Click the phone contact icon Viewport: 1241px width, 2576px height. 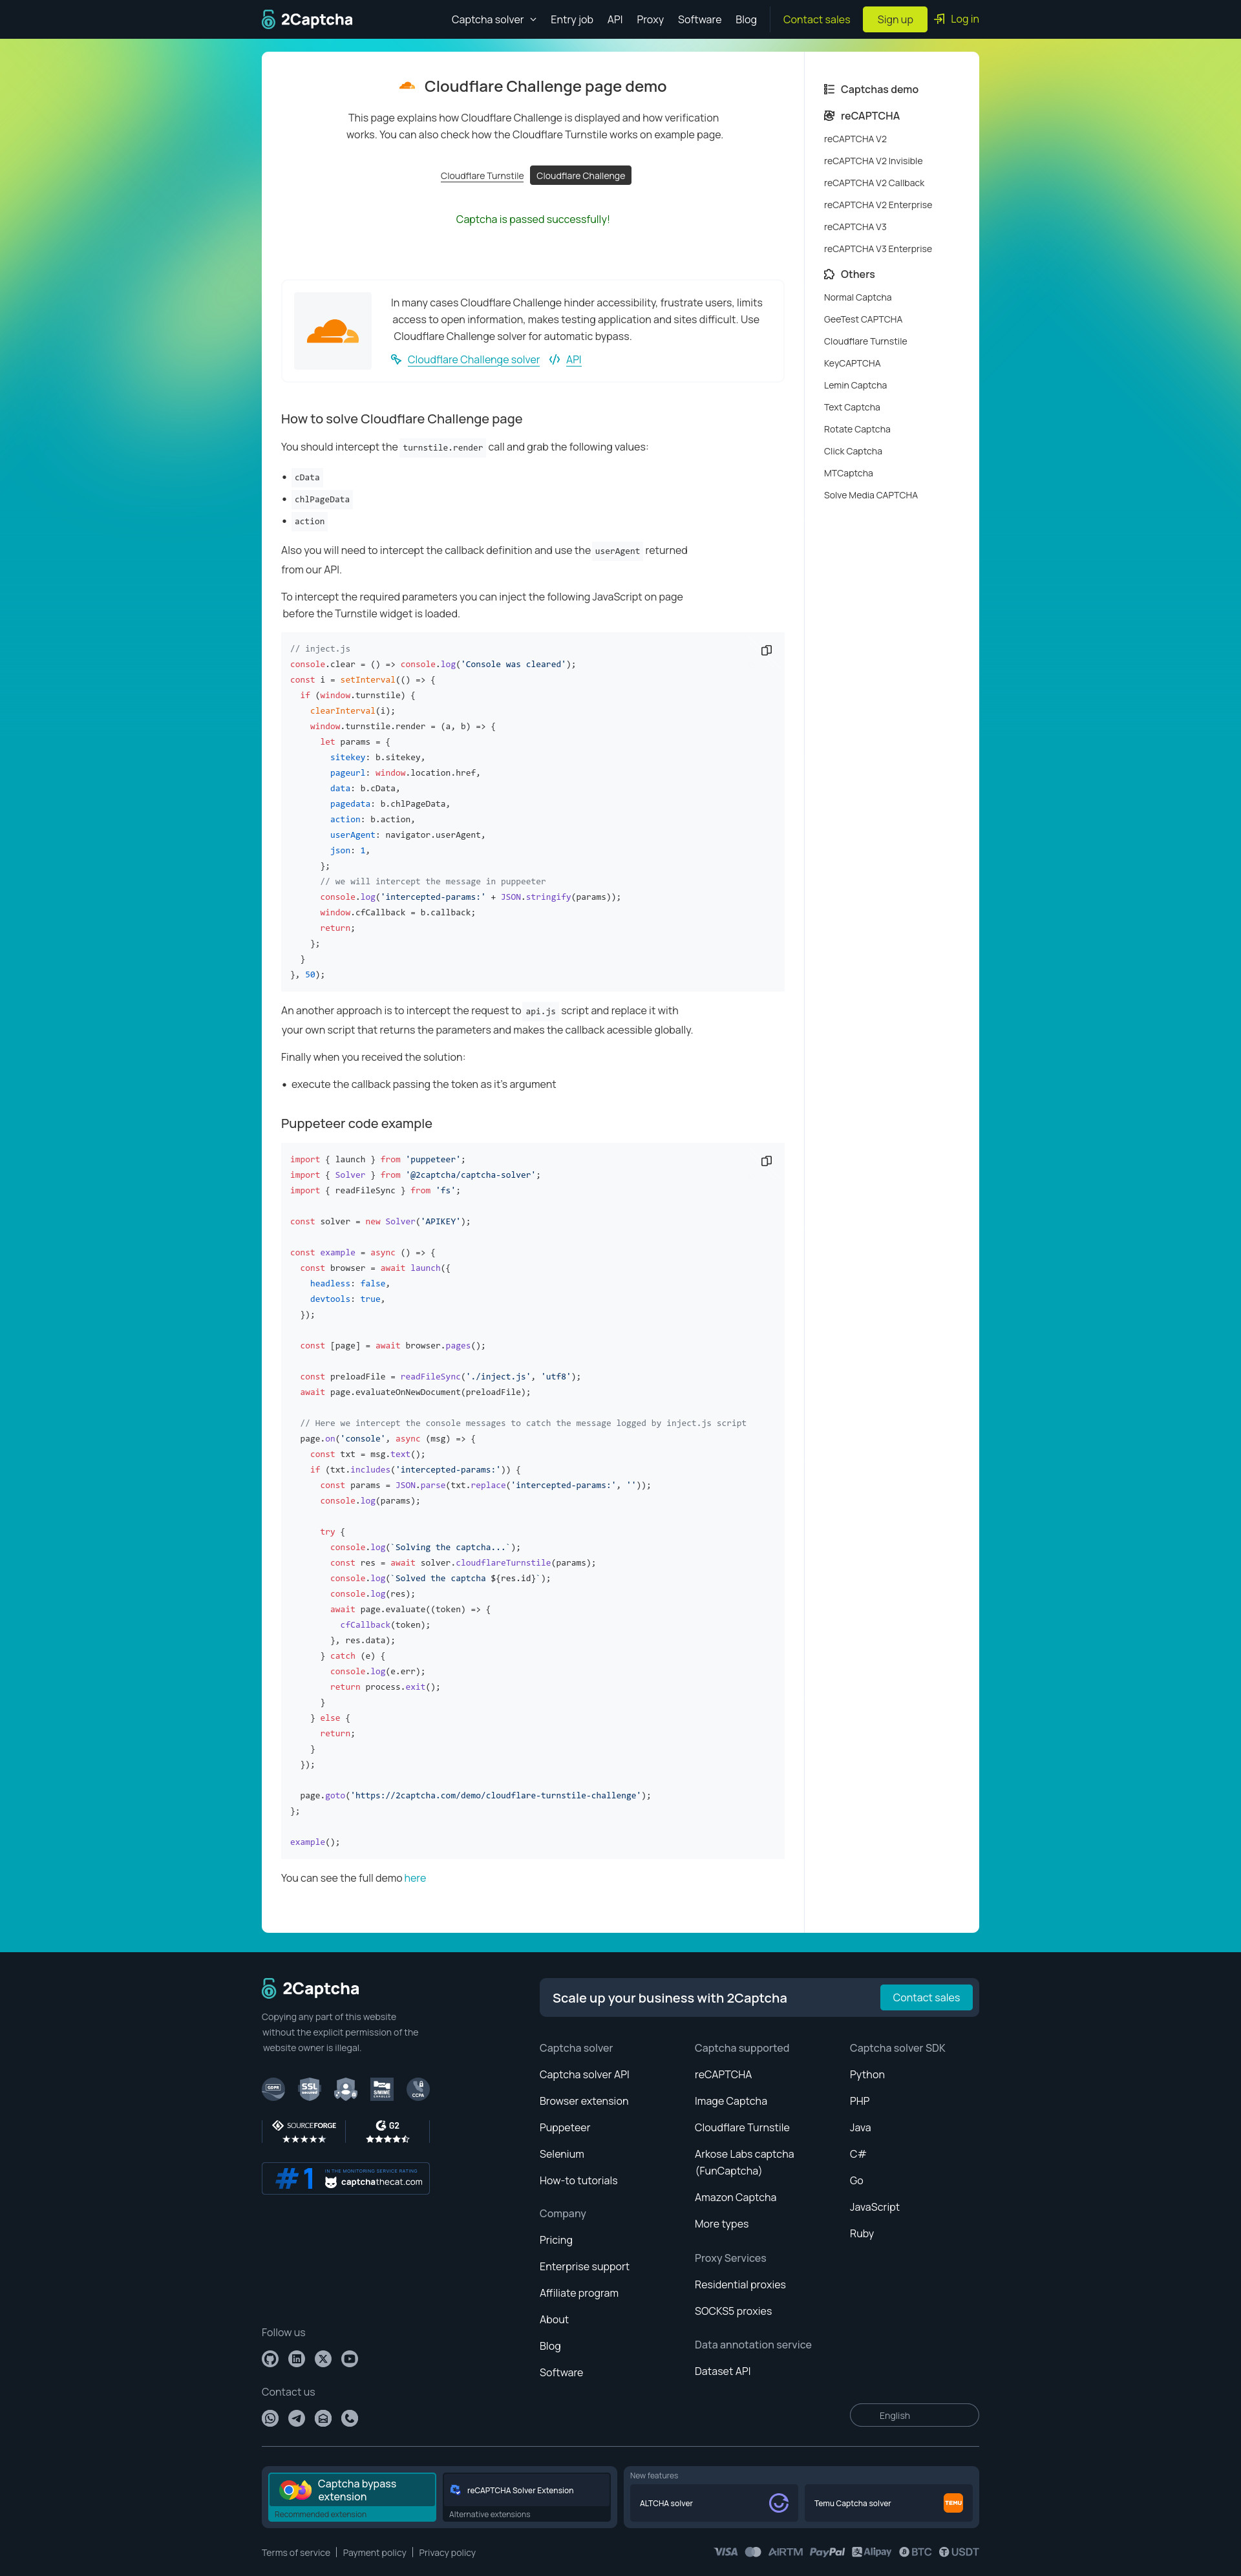click(x=350, y=2418)
